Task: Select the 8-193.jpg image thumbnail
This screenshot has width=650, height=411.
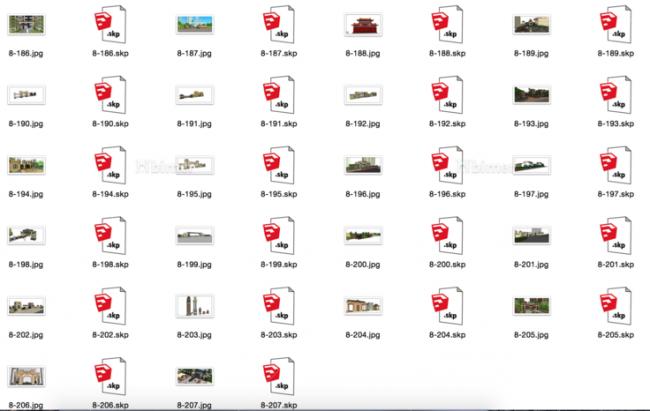Action: 527,95
